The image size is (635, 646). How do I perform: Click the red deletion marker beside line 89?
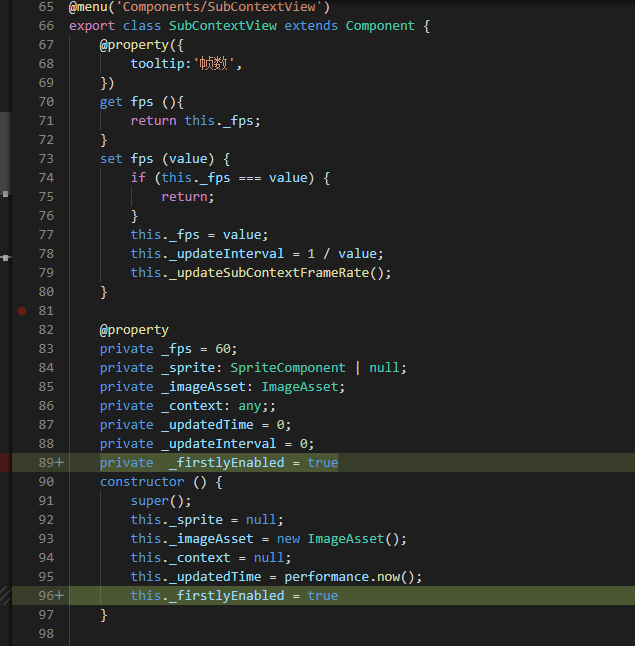(x=5, y=463)
